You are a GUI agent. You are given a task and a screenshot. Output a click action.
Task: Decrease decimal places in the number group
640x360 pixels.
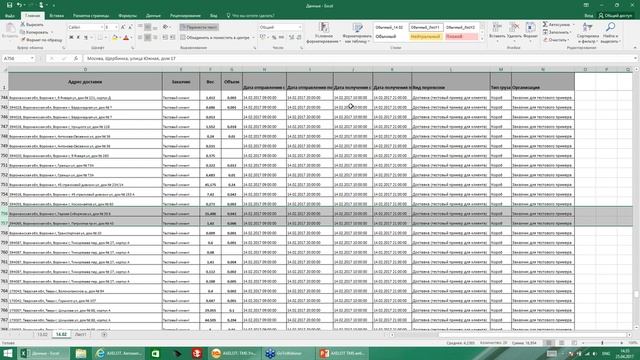299,37
